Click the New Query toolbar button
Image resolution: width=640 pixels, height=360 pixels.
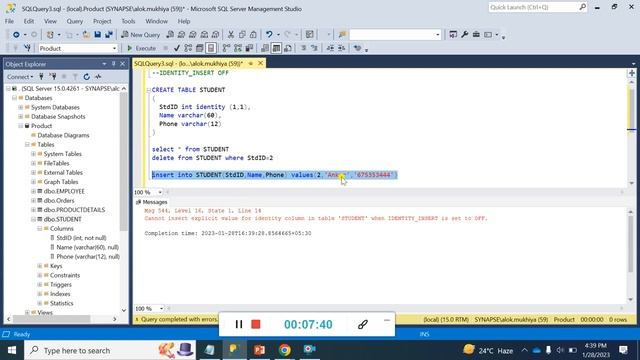[x=140, y=35]
